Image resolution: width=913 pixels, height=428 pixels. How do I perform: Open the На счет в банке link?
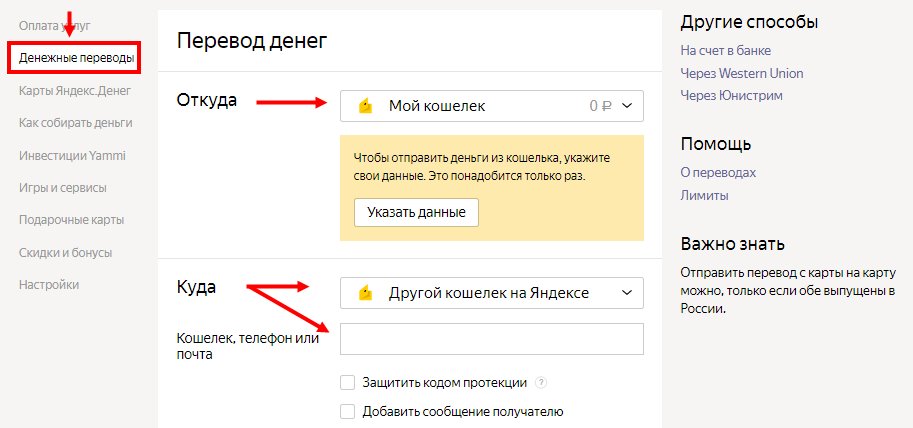[x=726, y=51]
